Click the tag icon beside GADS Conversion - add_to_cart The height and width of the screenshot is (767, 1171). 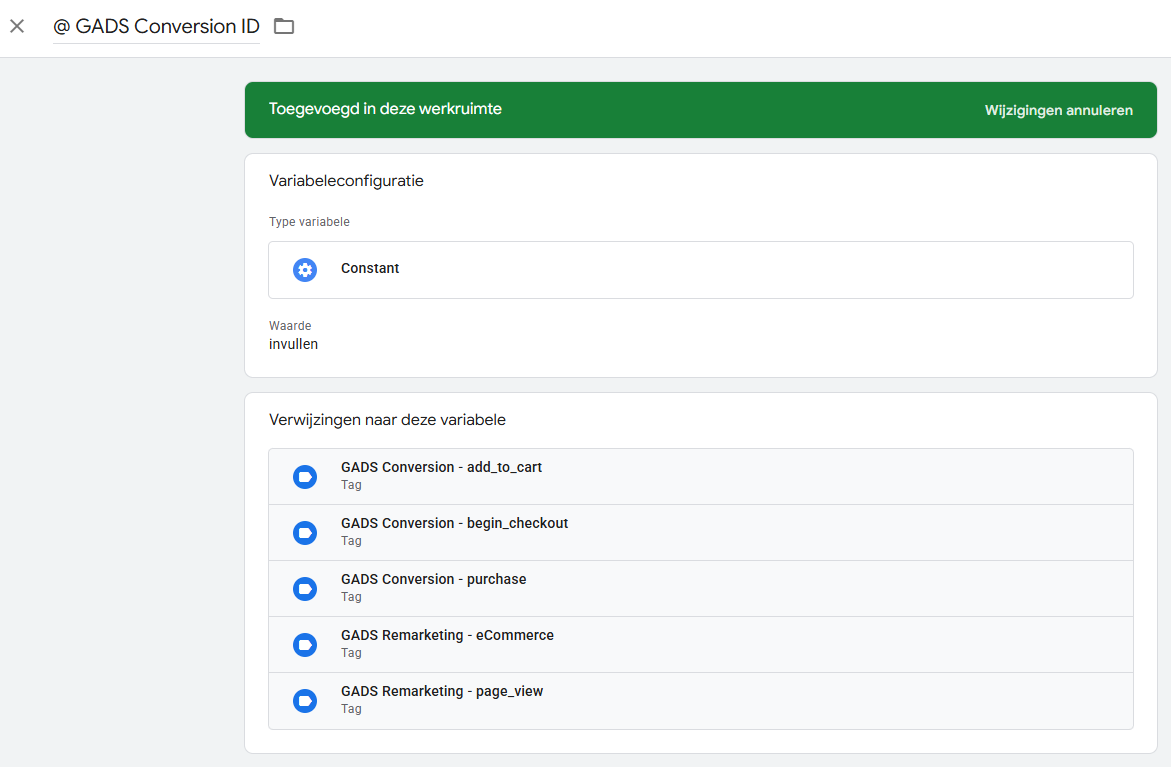click(305, 477)
